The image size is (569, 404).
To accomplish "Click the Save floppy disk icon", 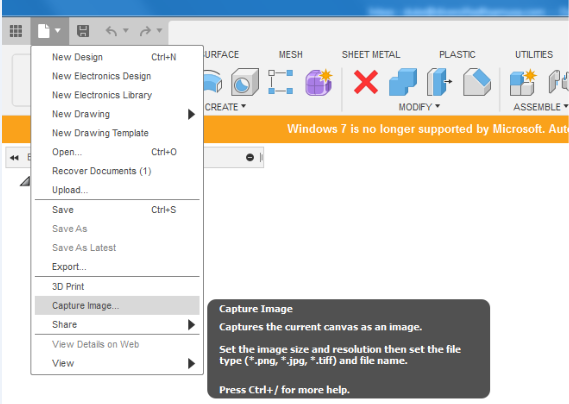I will pos(83,31).
